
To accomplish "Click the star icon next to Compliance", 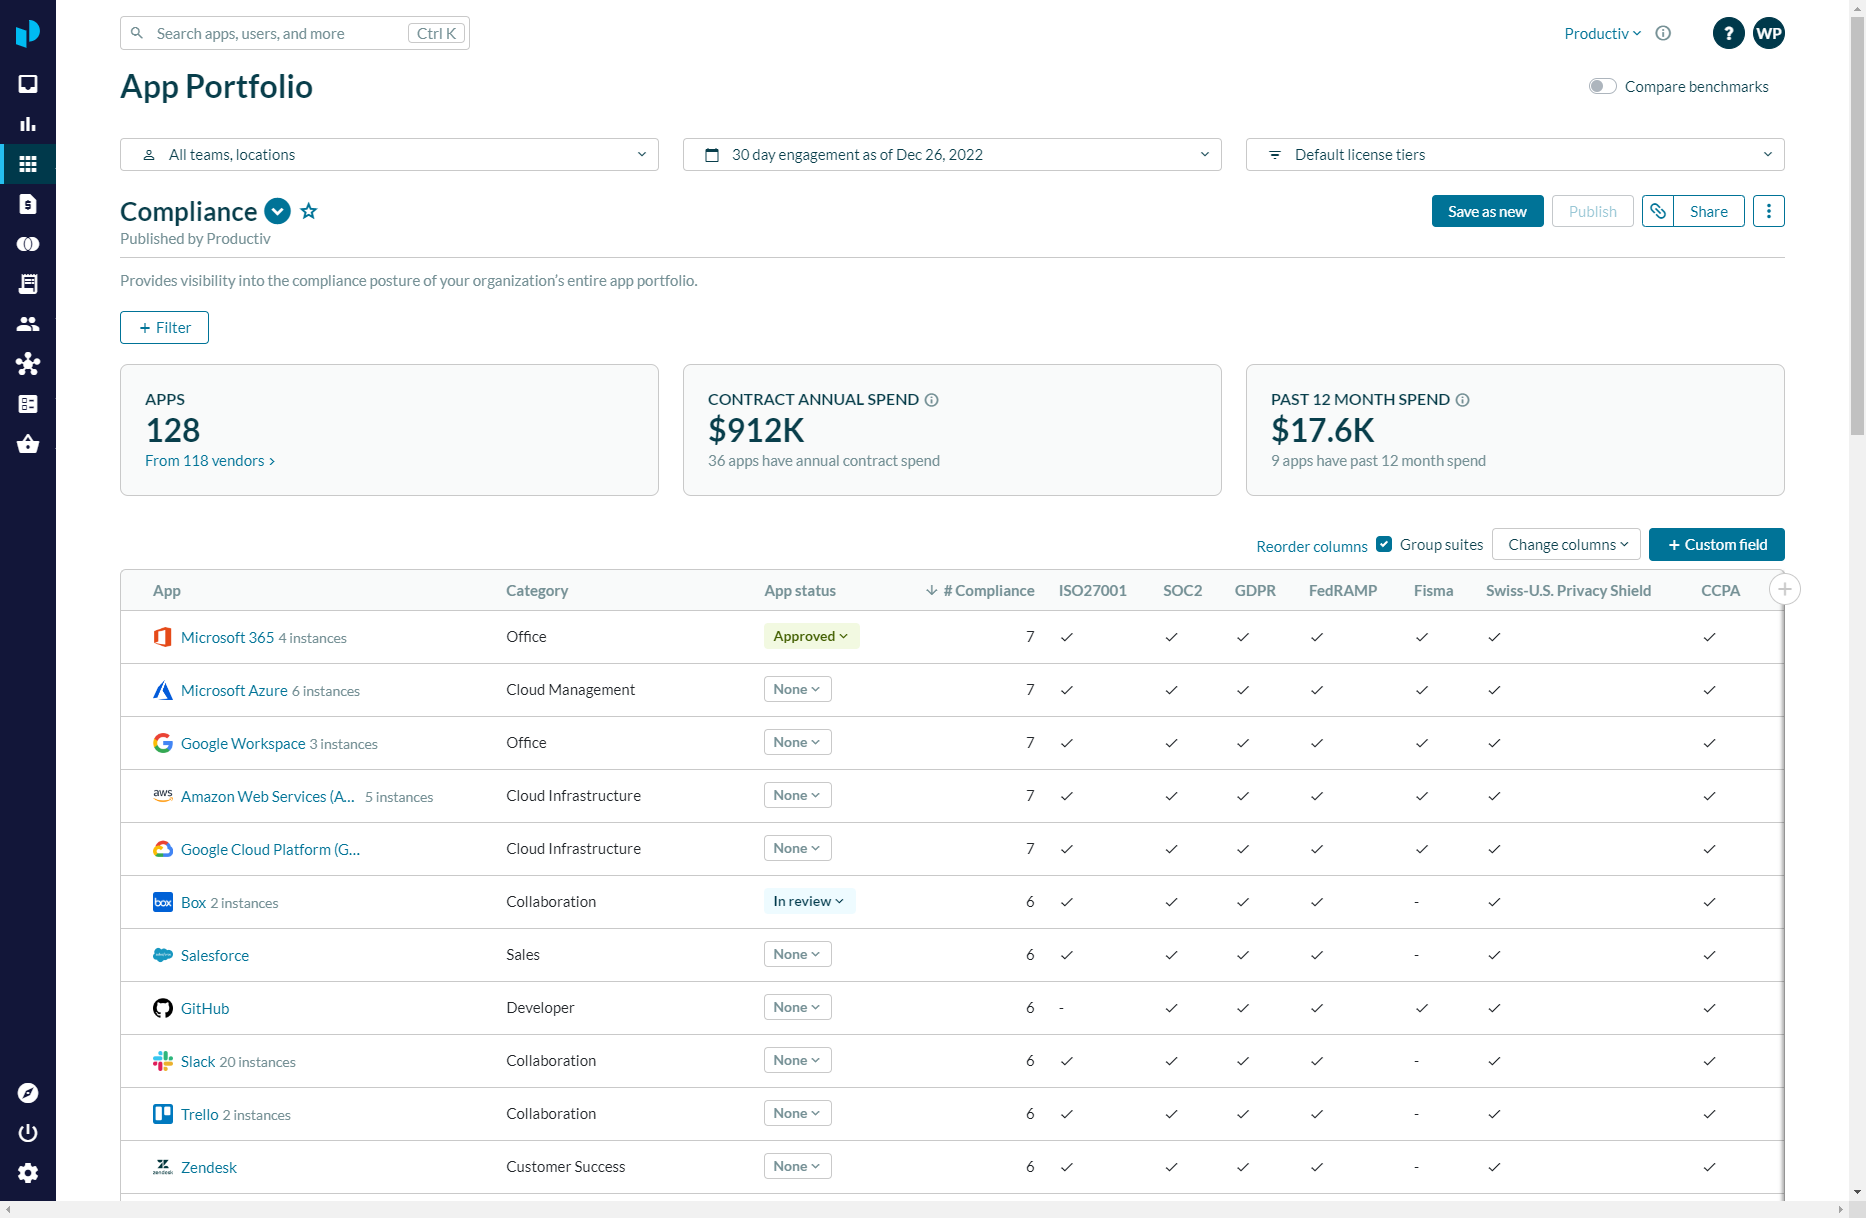I will [309, 211].
